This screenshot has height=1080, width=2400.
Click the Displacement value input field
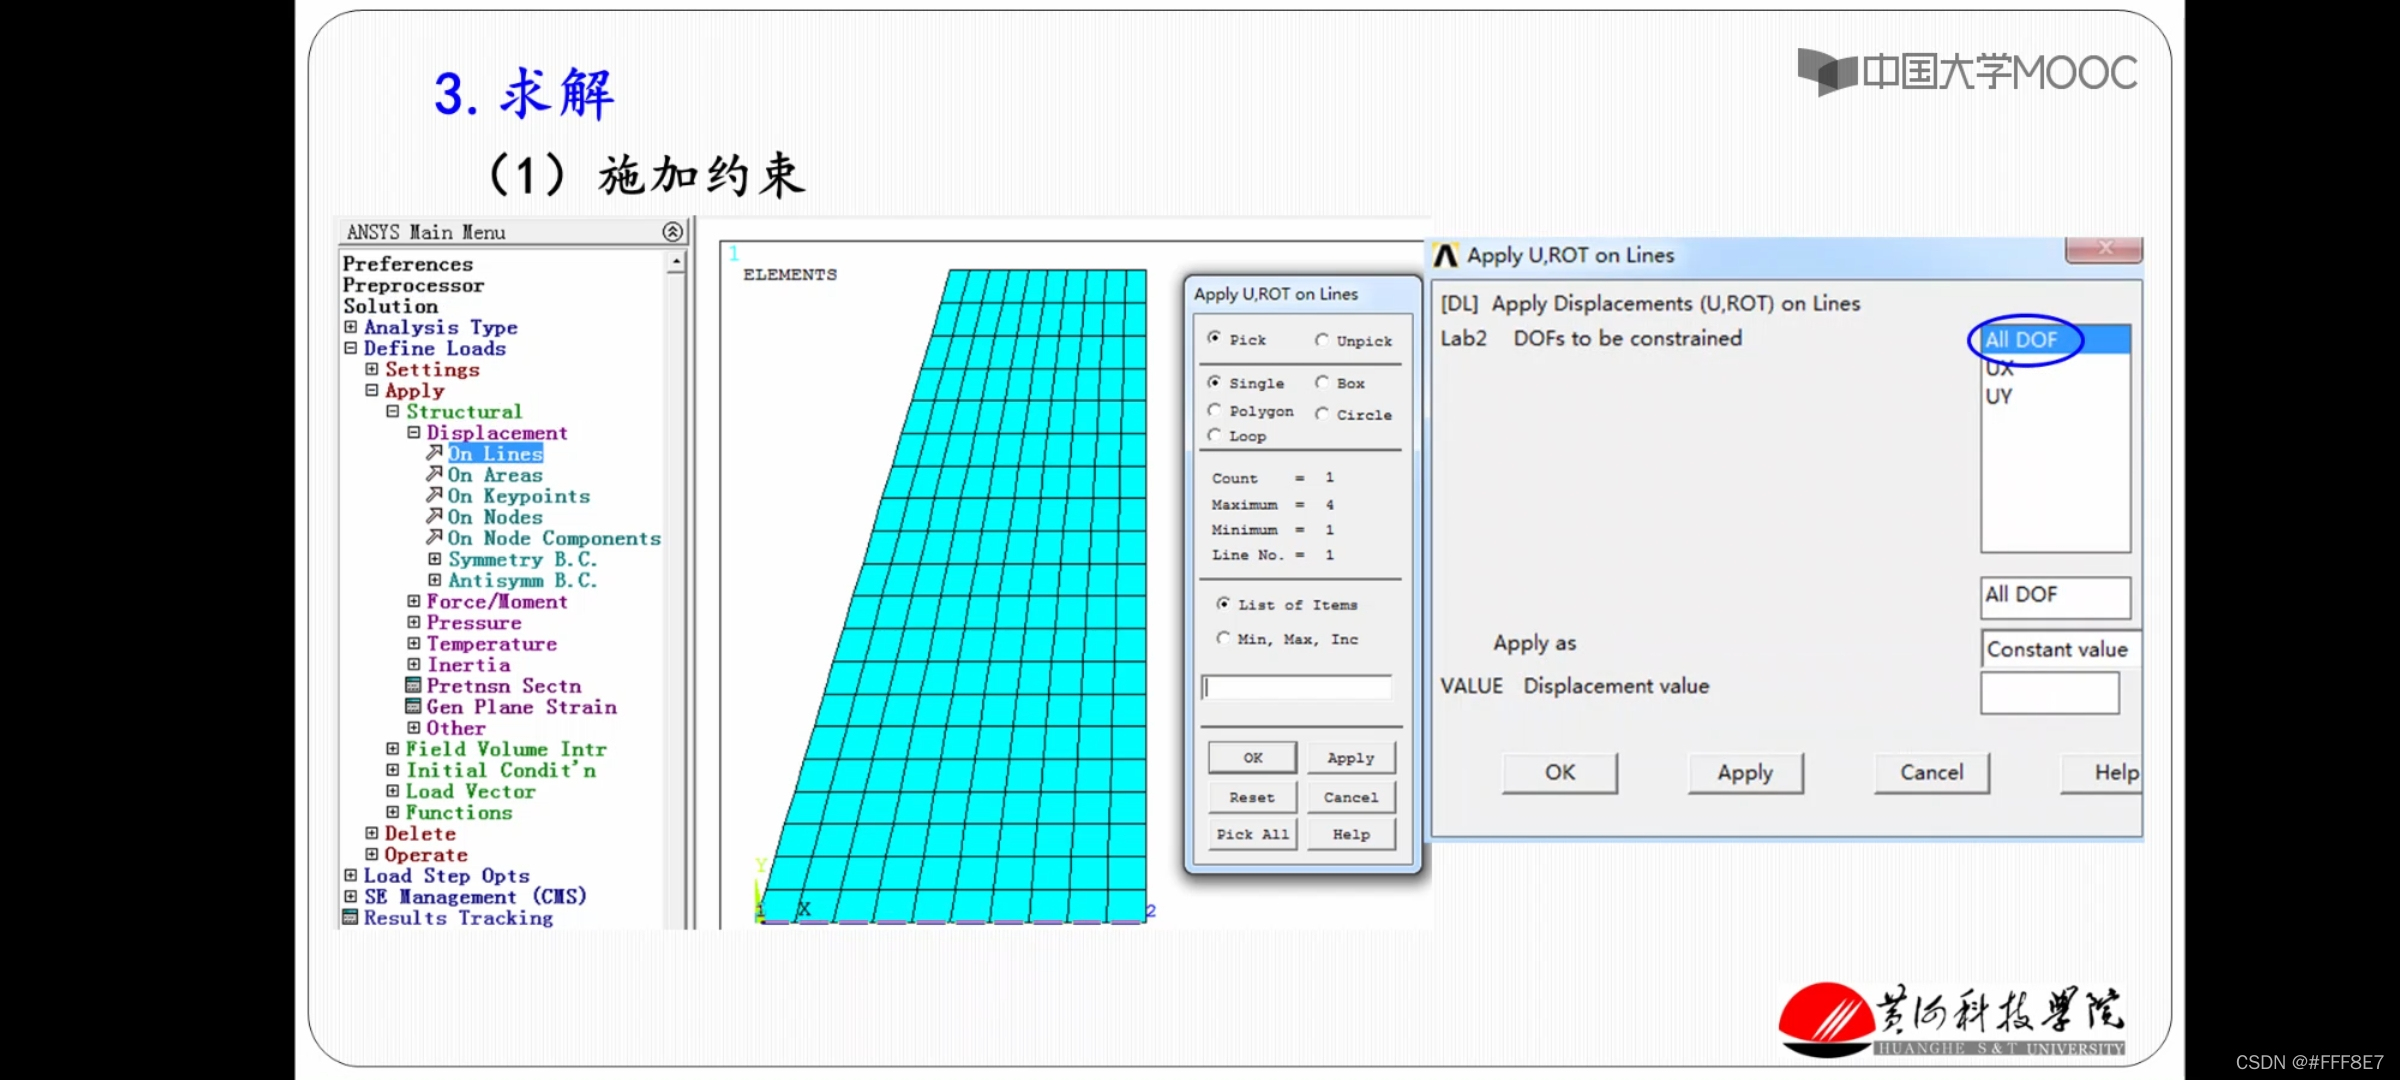click(2049, 692)
